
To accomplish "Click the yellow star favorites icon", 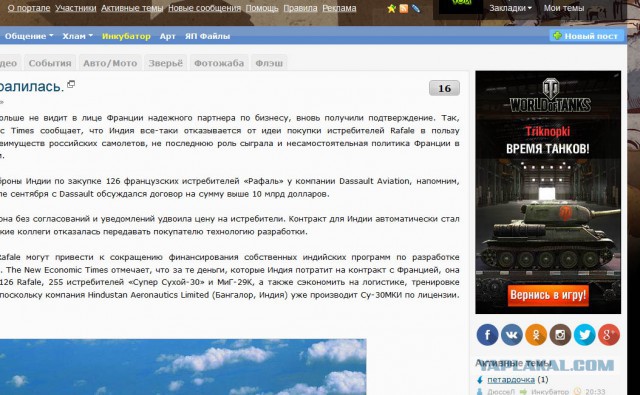I will pos(391,9).
